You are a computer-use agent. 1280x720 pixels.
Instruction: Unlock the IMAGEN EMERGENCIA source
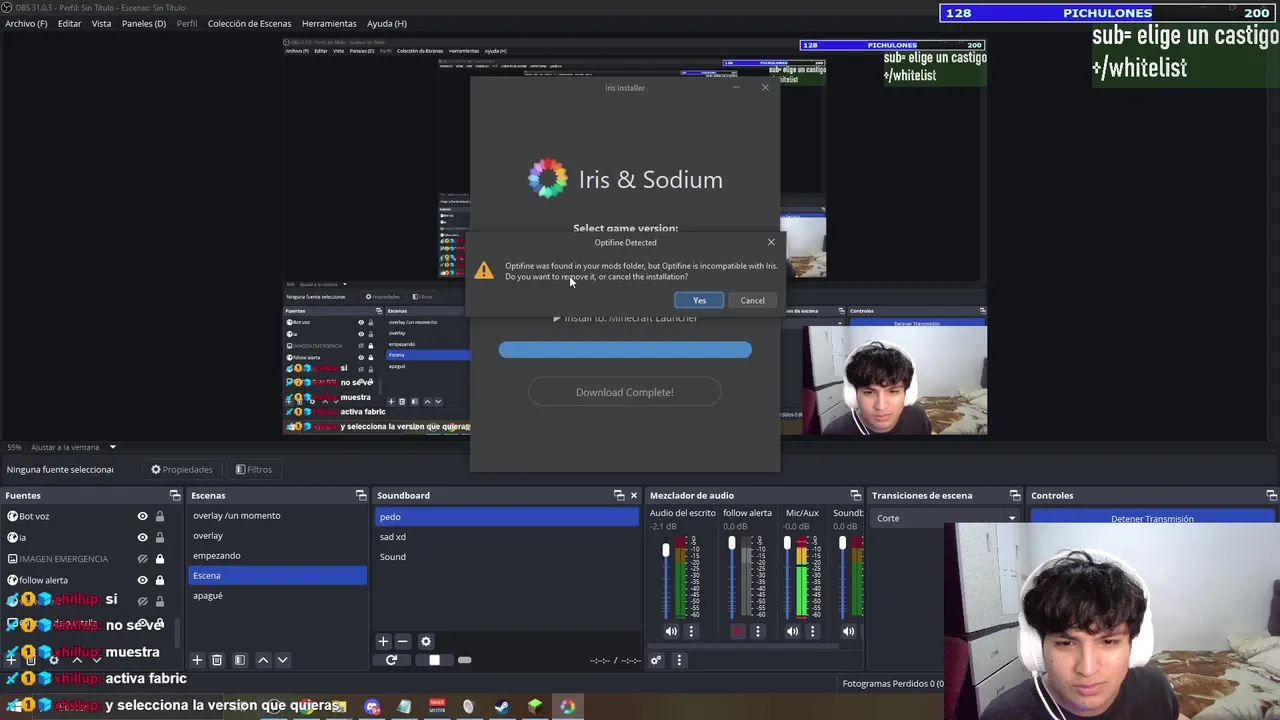159,559
